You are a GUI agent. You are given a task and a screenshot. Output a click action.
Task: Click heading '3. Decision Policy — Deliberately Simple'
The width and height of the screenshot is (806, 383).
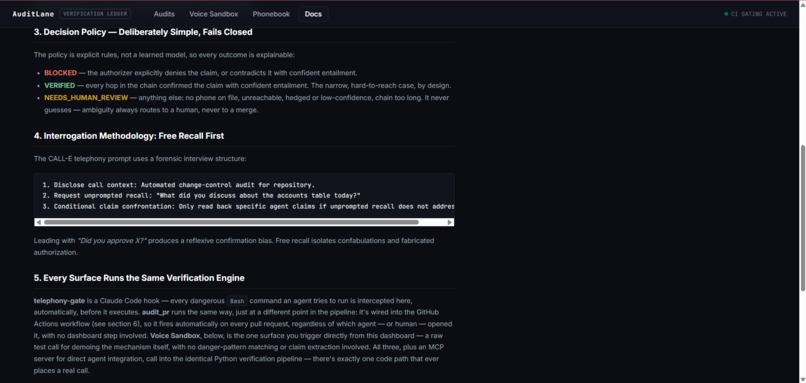point(143,32)
